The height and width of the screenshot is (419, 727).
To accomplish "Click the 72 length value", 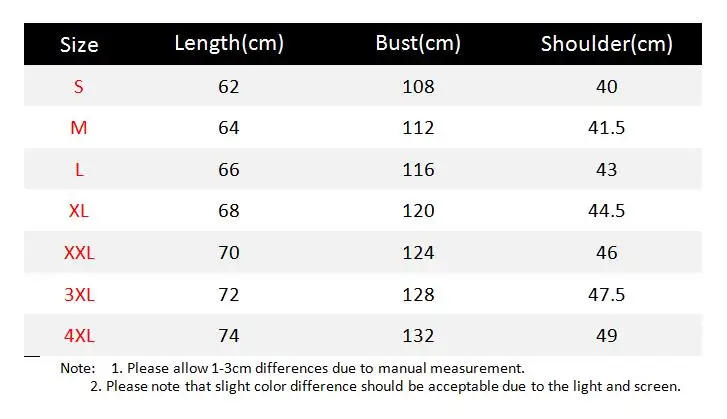I will click(229, 294).
